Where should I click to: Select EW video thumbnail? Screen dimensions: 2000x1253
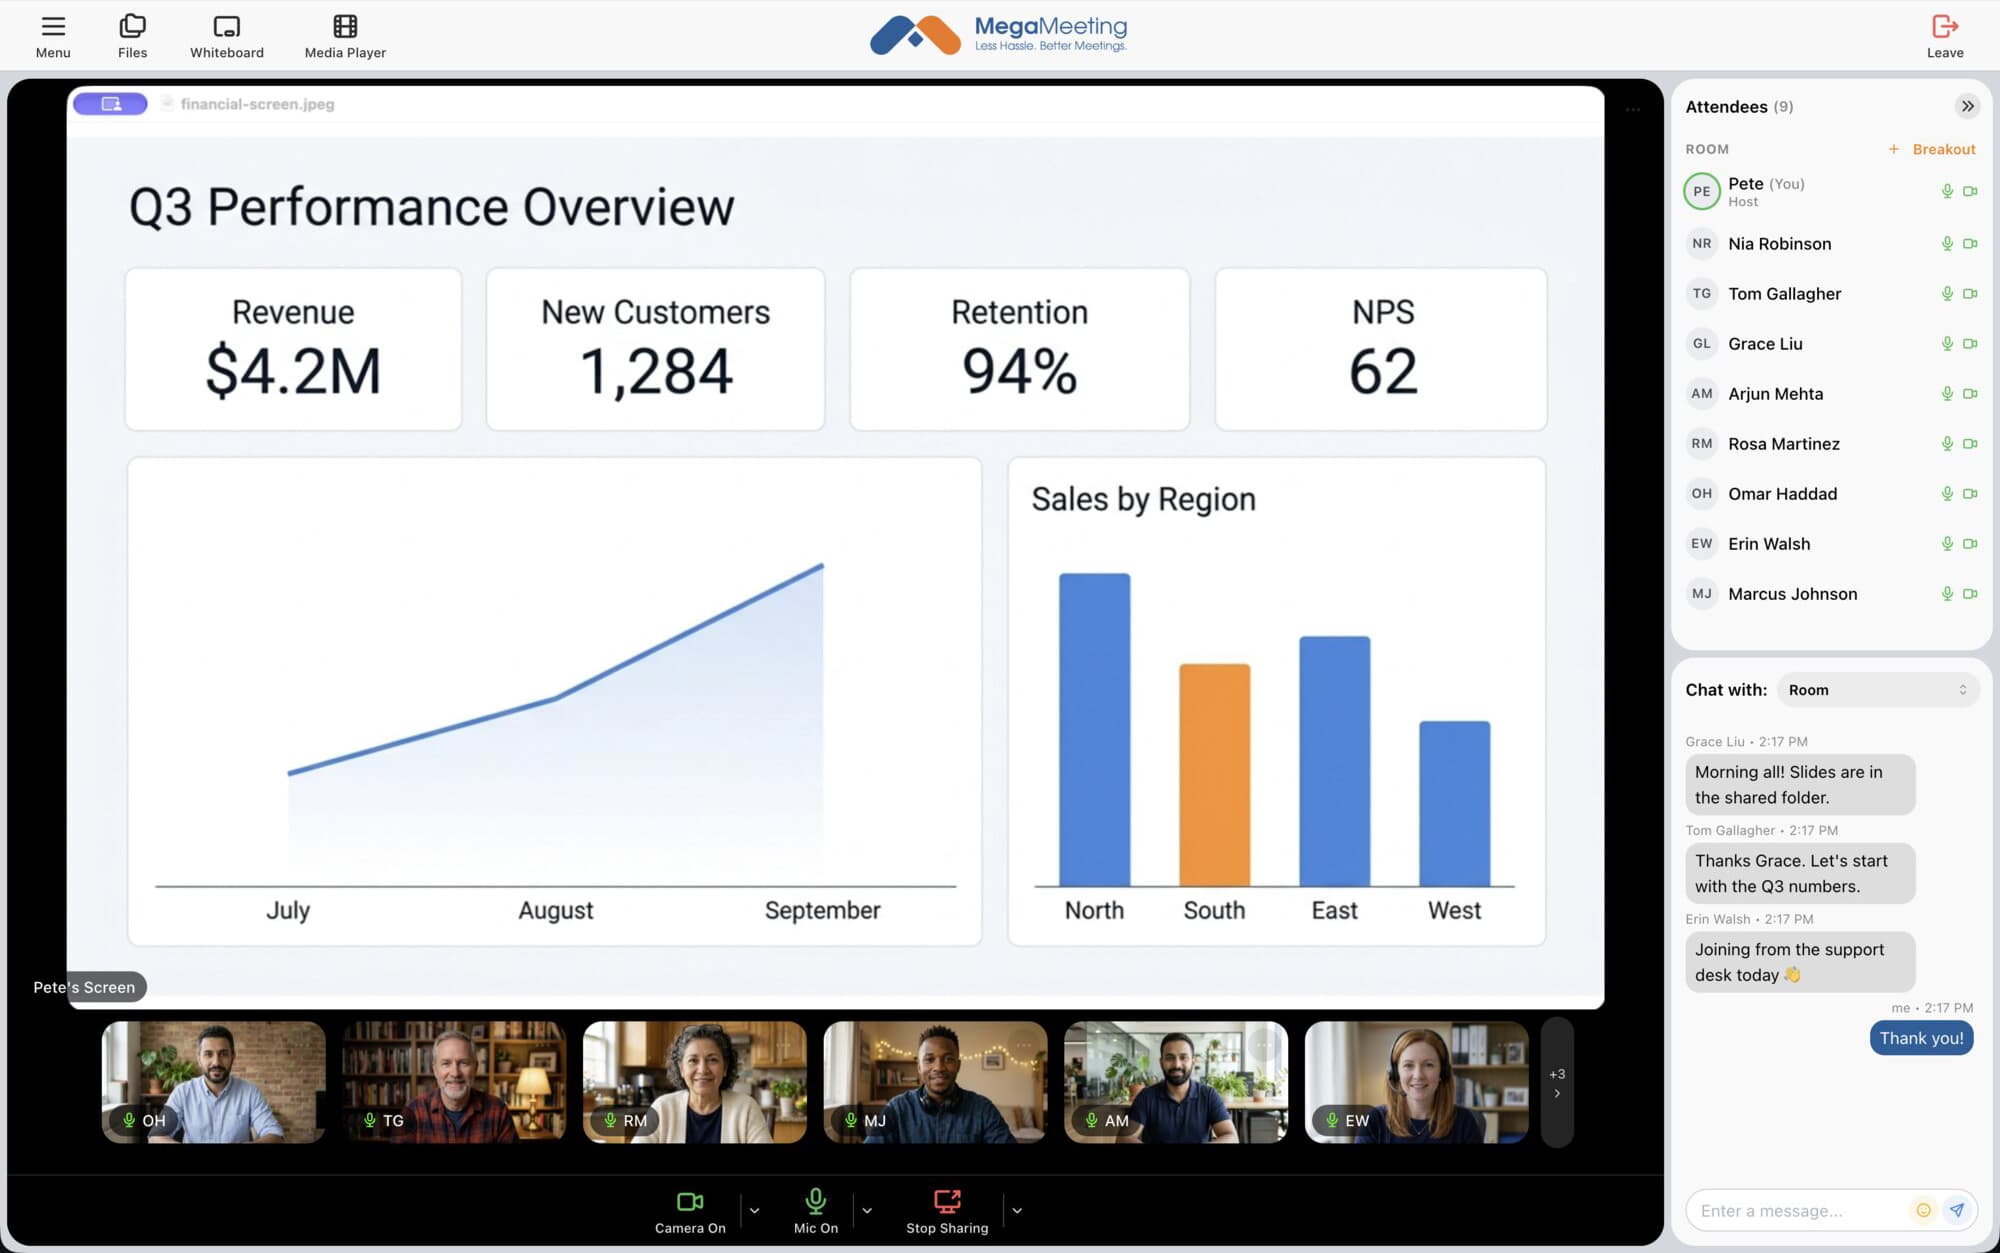[1417, 1082]
